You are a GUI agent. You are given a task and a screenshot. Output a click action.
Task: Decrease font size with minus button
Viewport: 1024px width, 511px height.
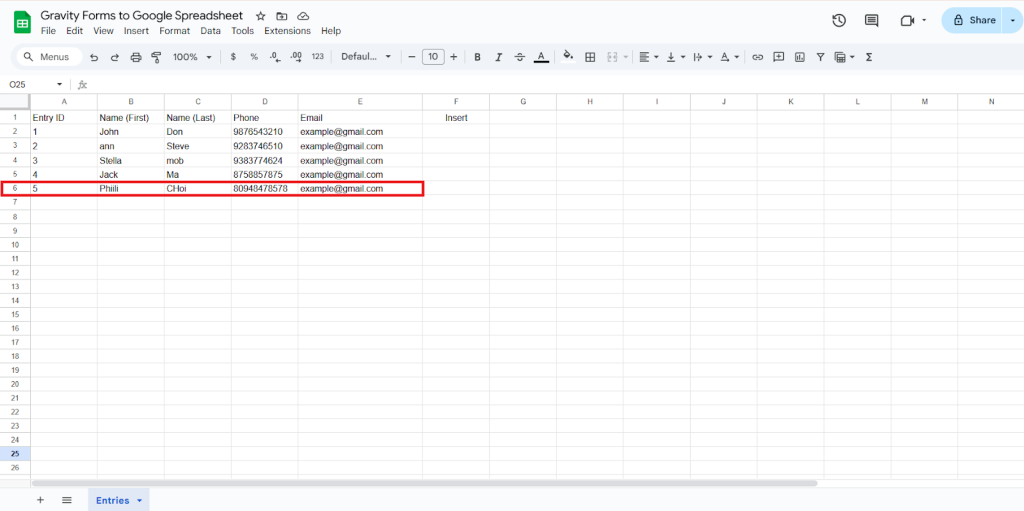tap(412, 57)
